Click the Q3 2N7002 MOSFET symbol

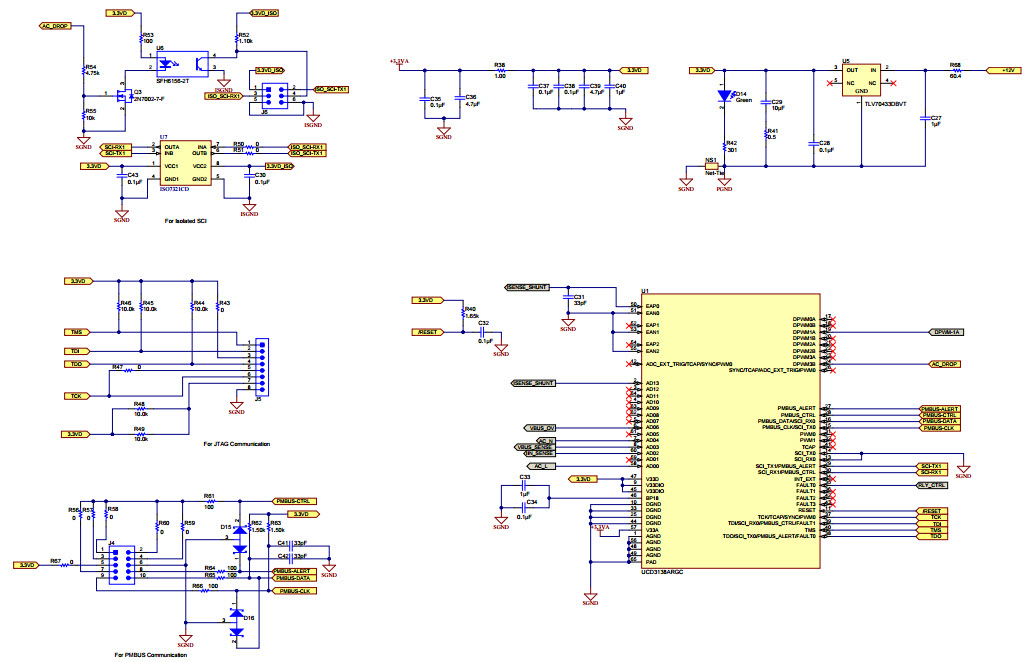125,98
